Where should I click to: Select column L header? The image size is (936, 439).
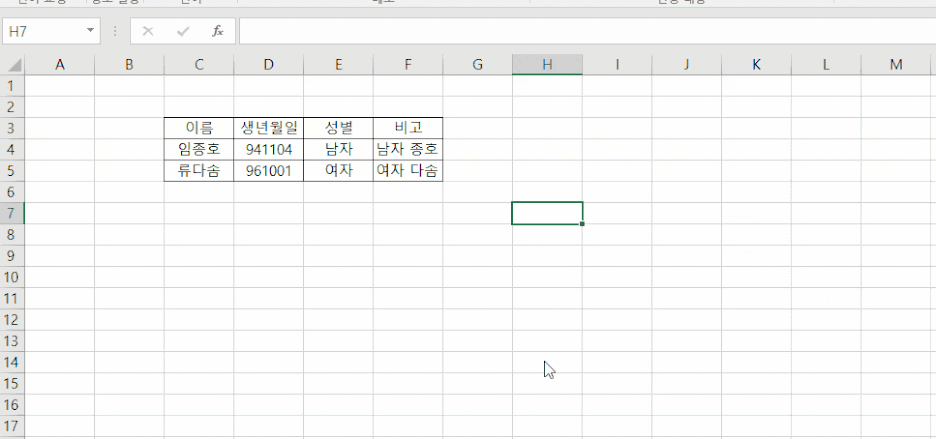pyautogui.click(x=826, y=65)
